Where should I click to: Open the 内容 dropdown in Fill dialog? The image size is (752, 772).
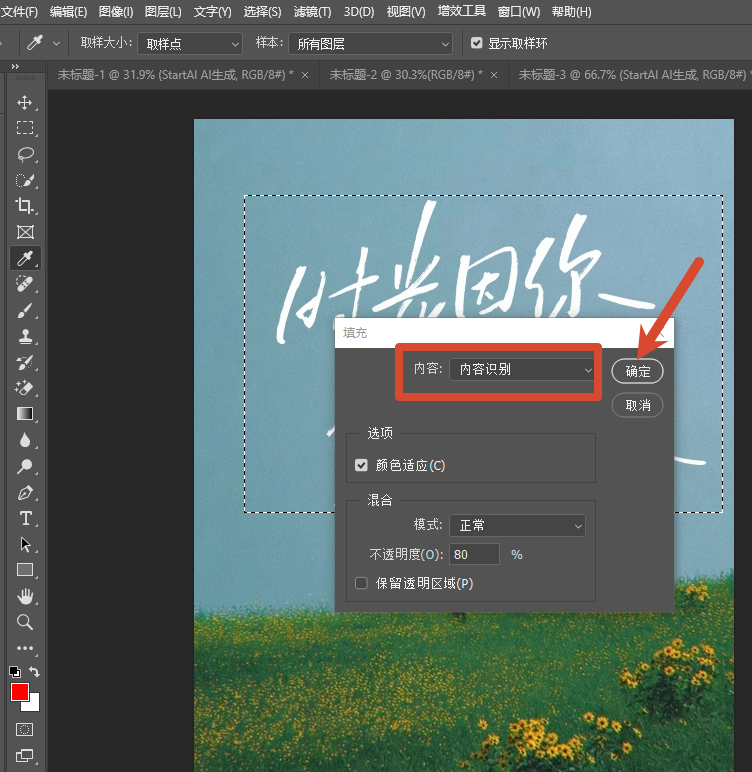[x=522, y=369]
